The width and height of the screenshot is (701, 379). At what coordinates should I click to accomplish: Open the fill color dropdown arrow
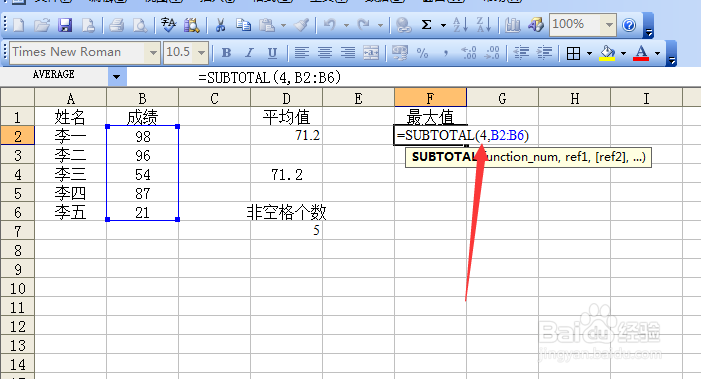coord(623,54)
